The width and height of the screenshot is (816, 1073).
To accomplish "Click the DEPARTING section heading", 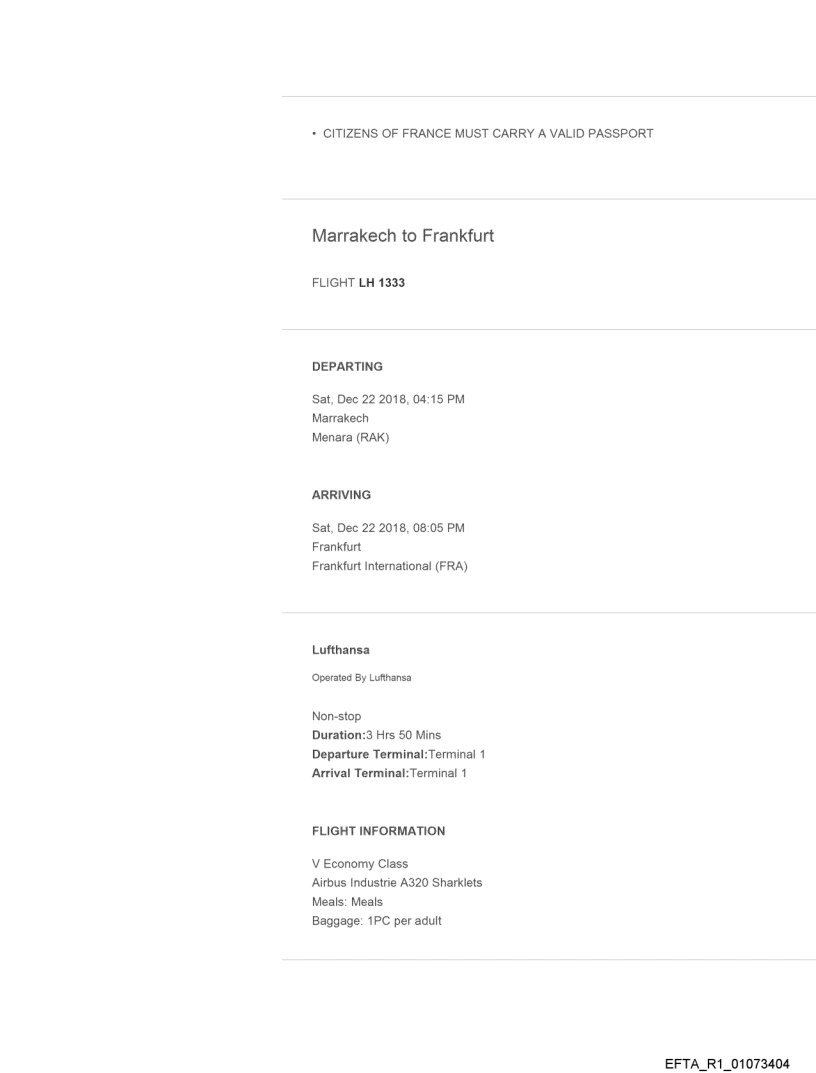I will point(347,367).
